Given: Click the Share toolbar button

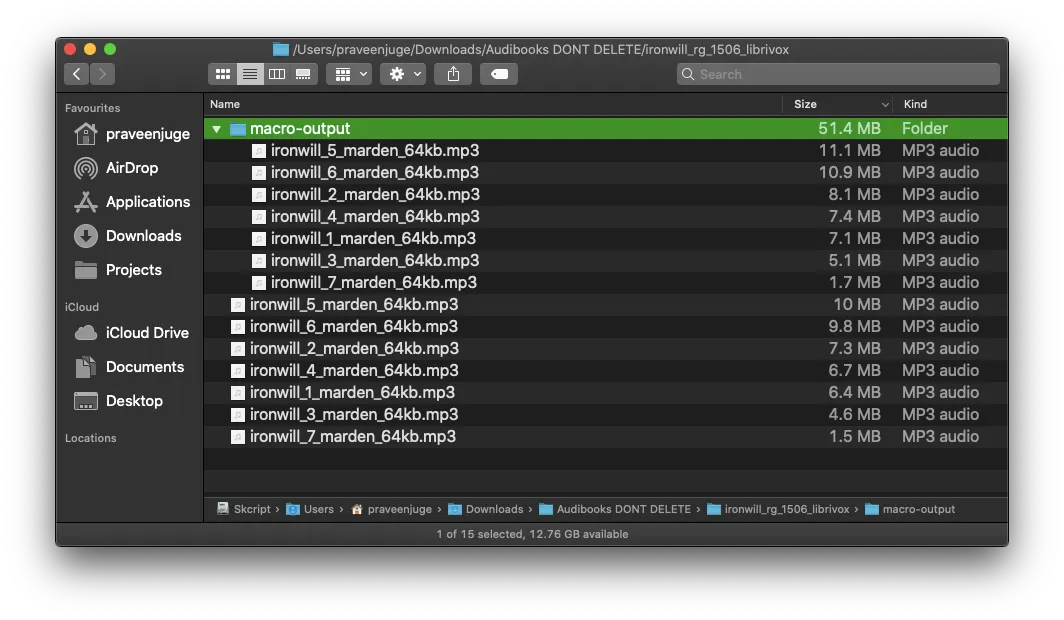Looking at the screenshot, I should click(x=453, y=74).
